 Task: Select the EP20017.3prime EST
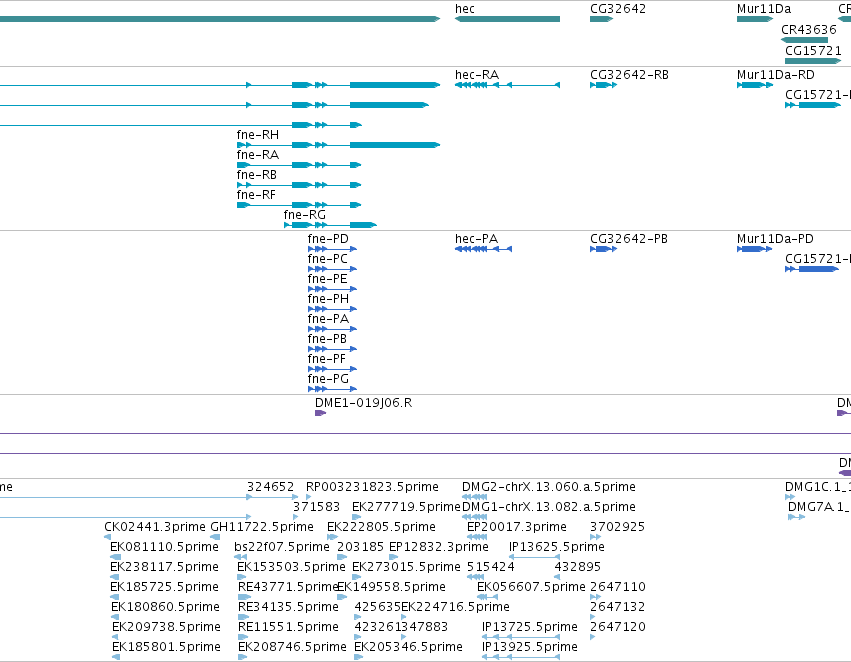pyautogui.click(x=477, y=537)
